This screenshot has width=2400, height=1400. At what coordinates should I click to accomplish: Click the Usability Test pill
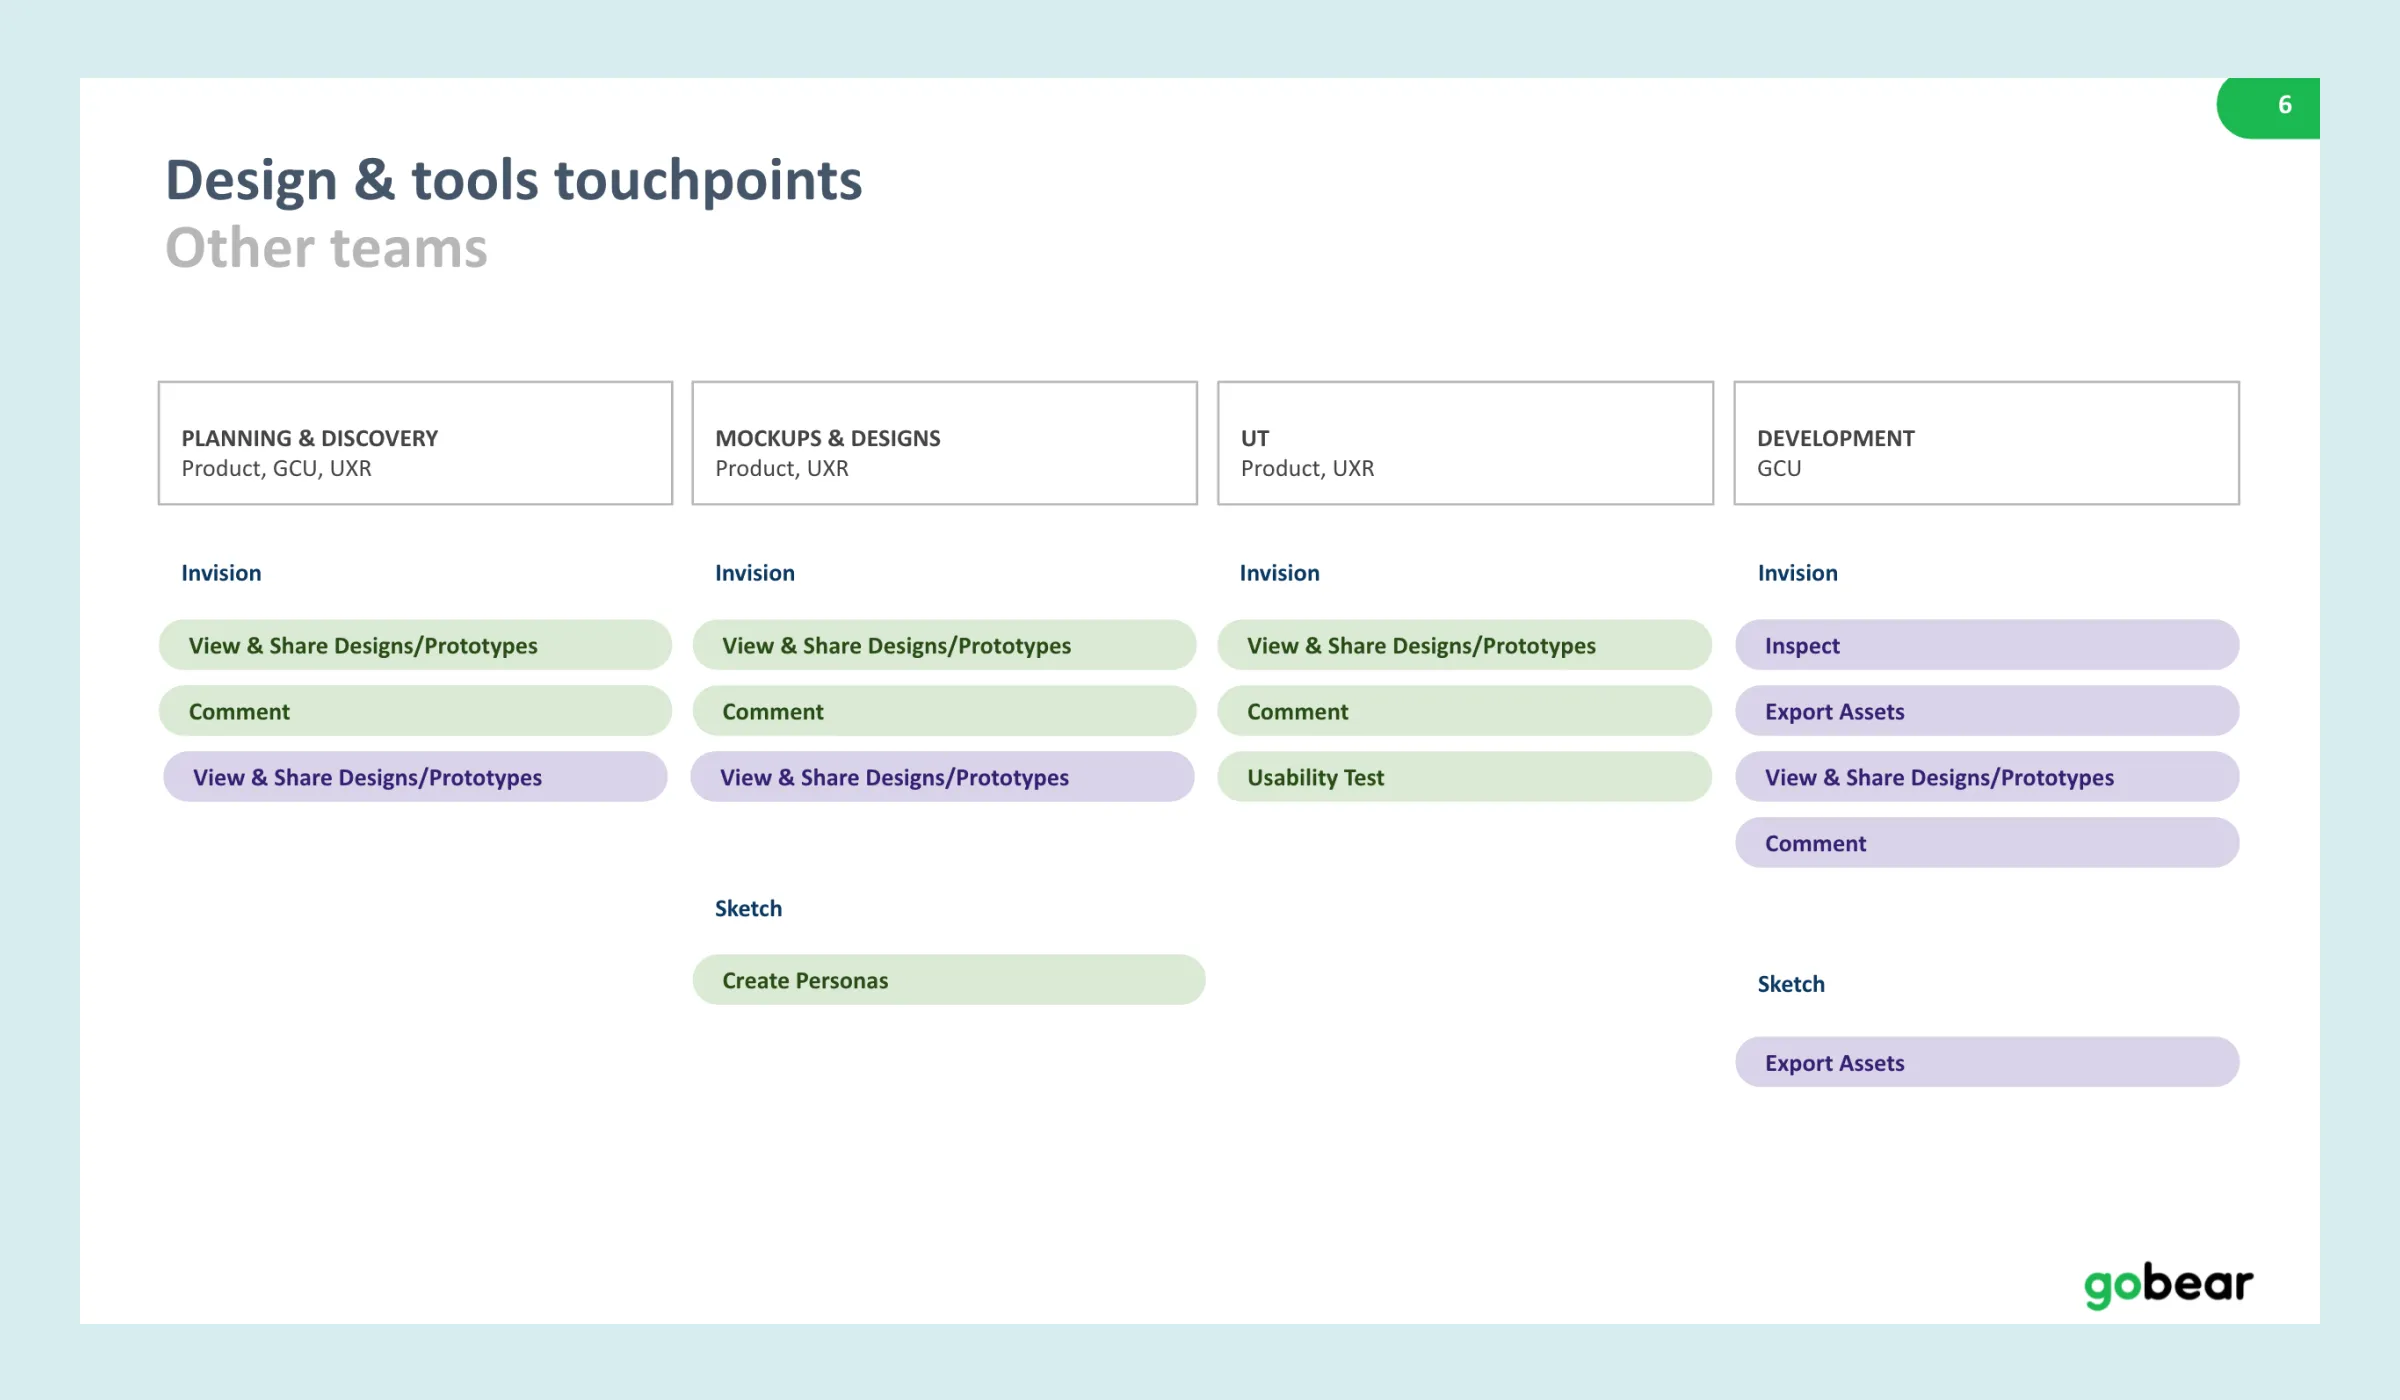(1464, 777)
